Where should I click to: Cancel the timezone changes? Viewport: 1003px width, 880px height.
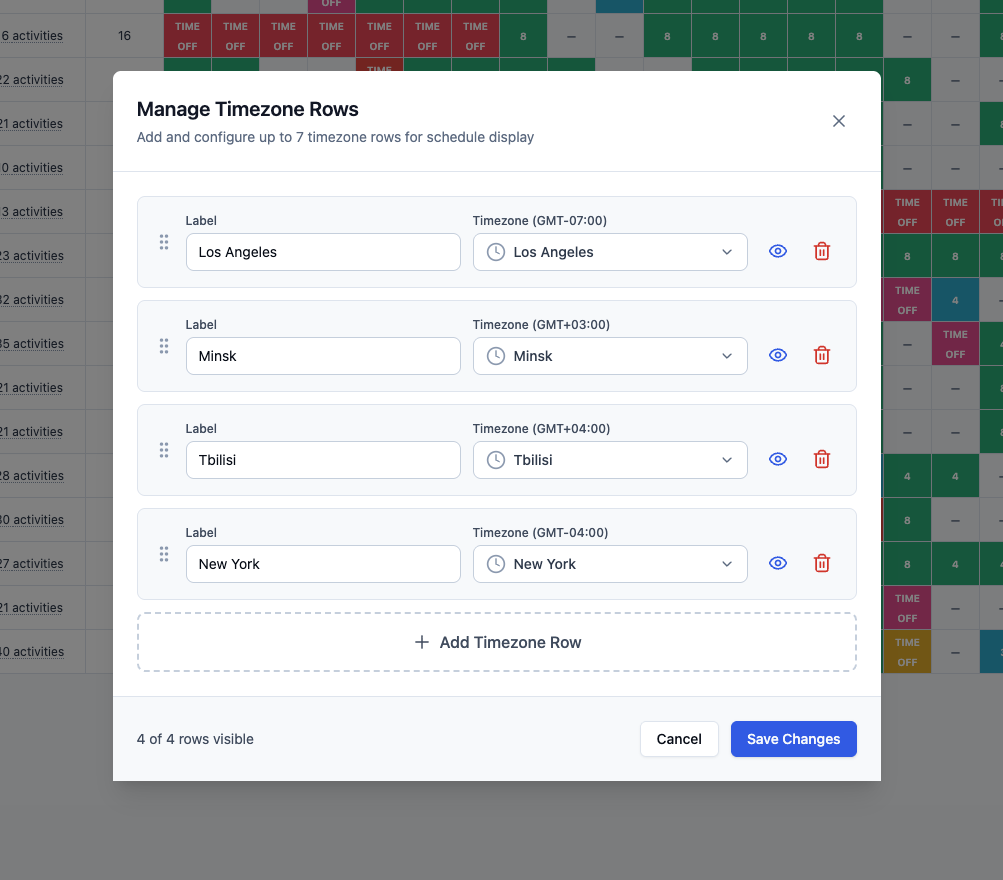[x=679, y=739]
